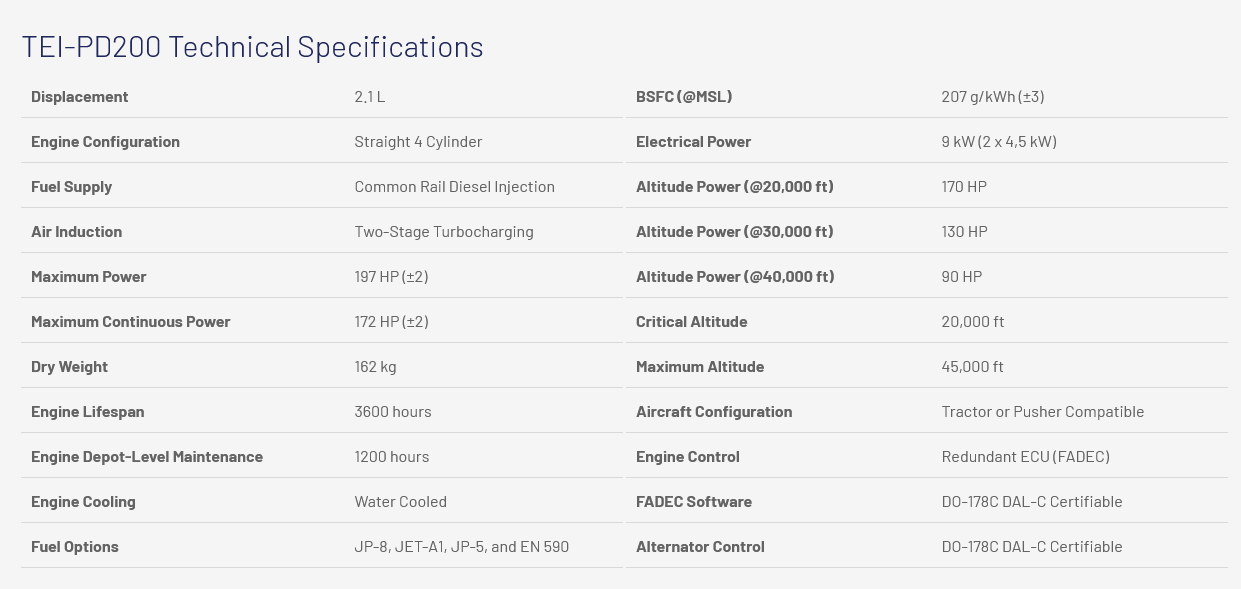Select the Common Rail Diesel Injection text
1241x589 pixels.
pos(454,187)
